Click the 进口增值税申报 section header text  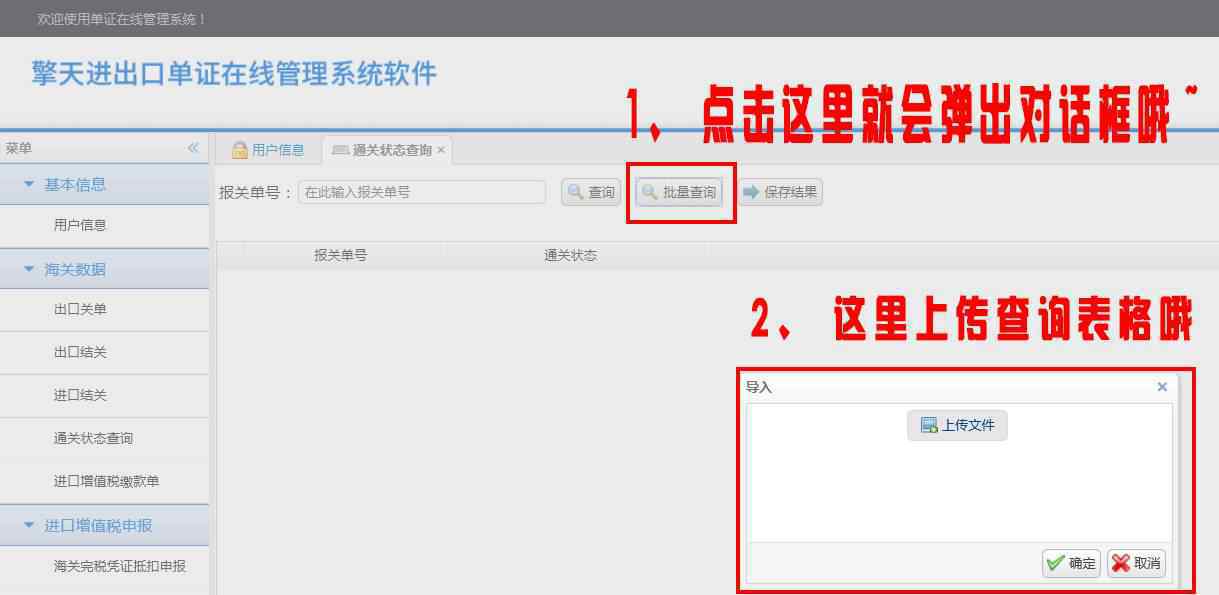tap(98, 525)
